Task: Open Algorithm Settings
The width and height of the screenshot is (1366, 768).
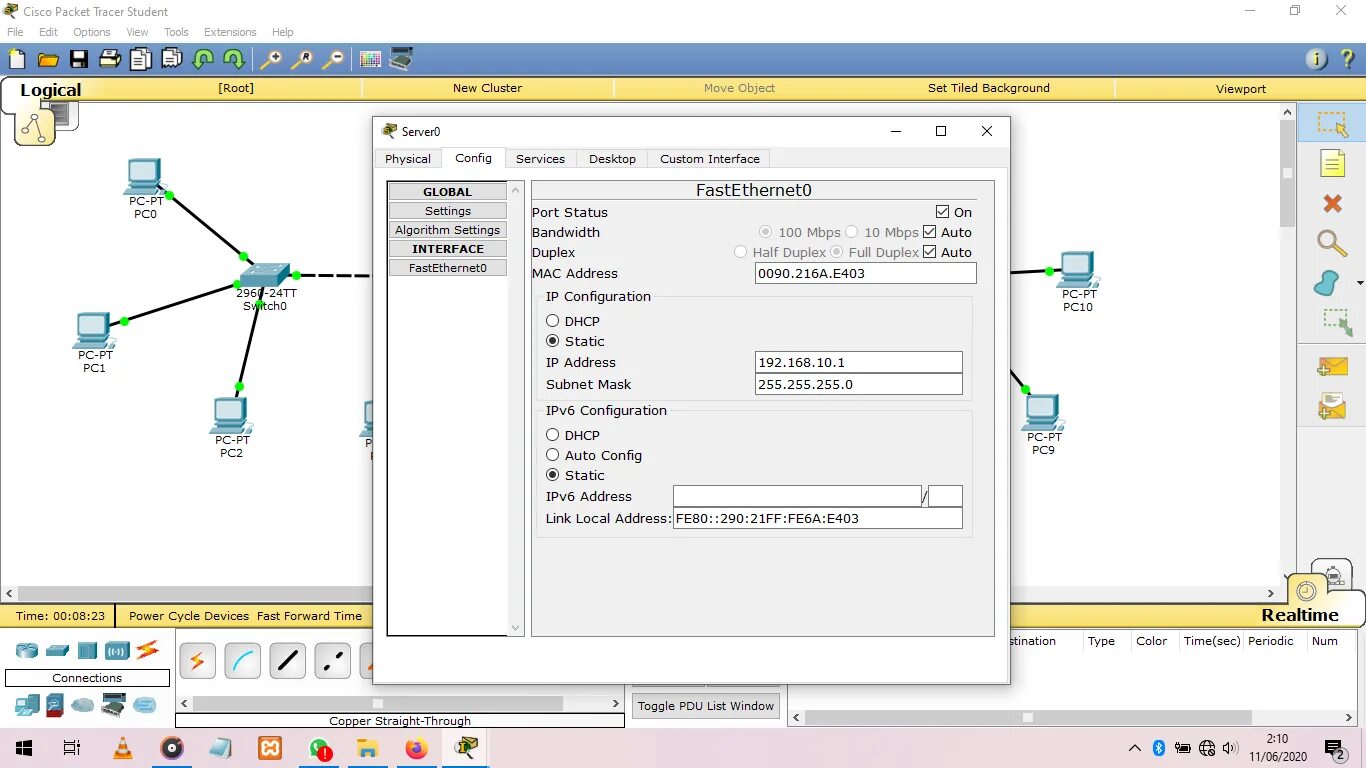Action: pos(448,230)
